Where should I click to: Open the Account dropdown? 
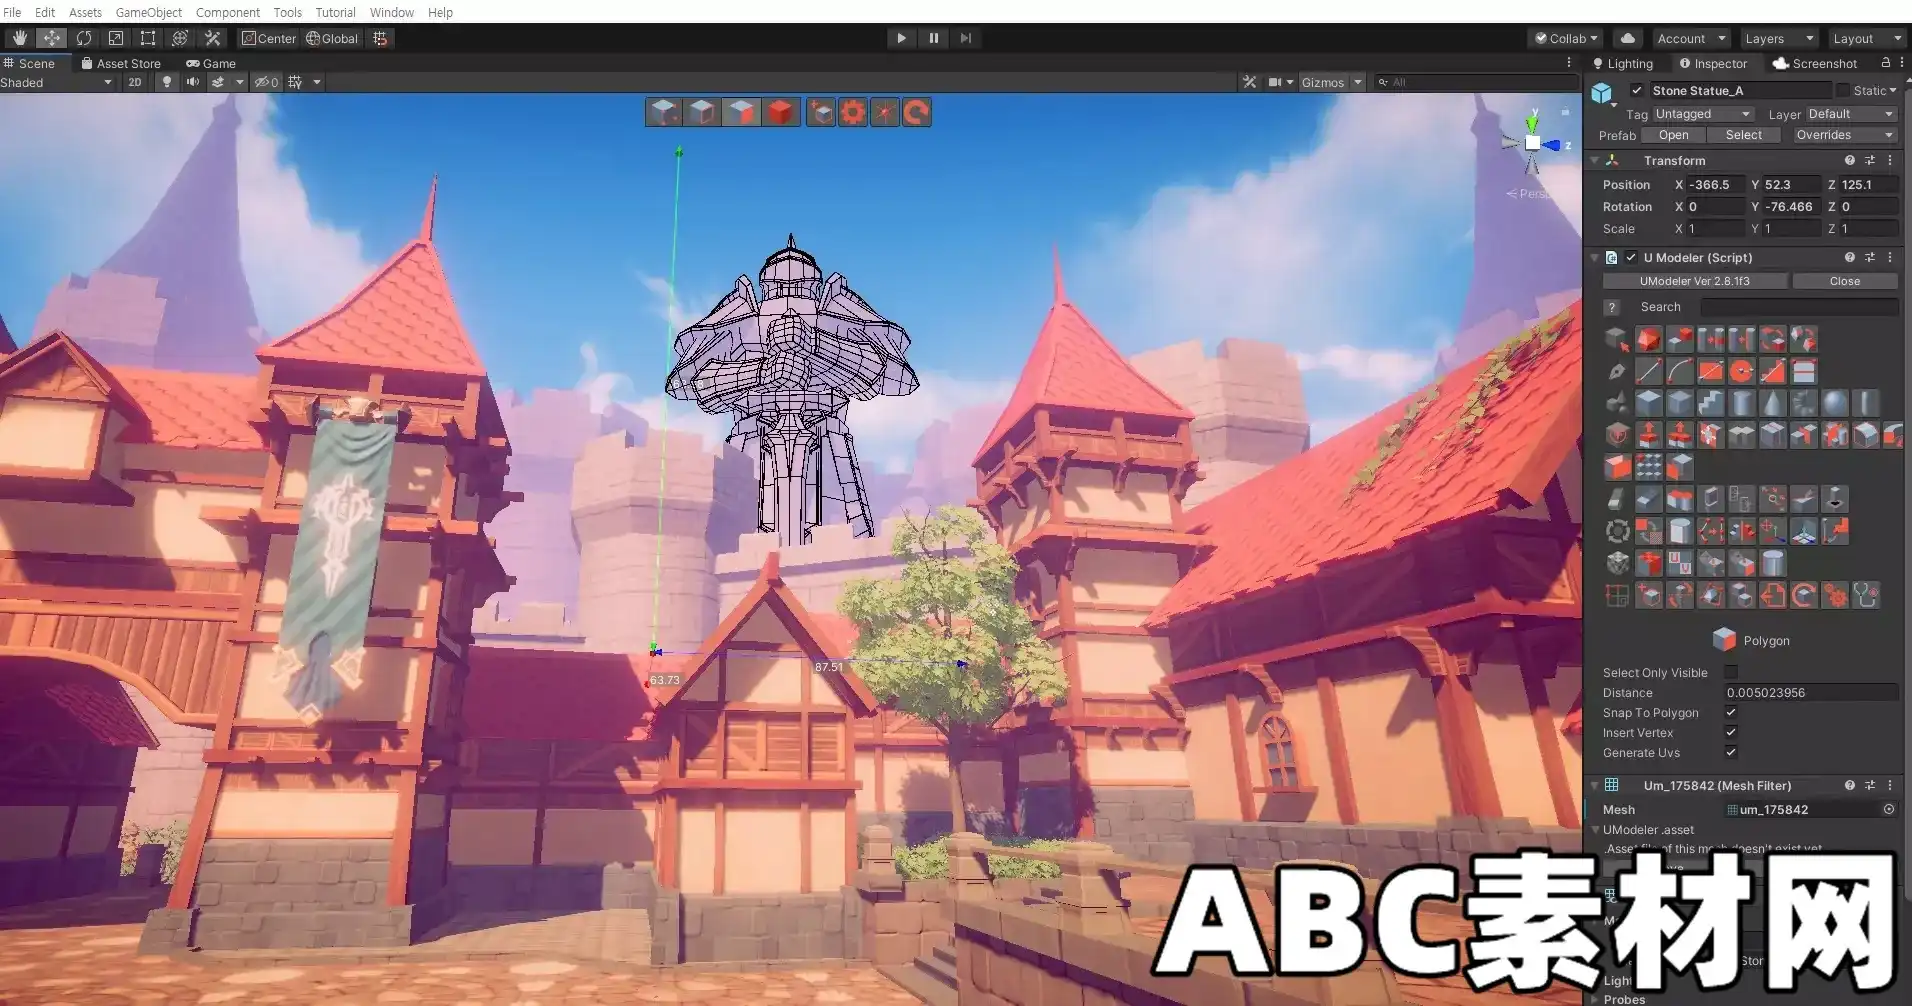pyautogui.click(x=1691, y=38)
